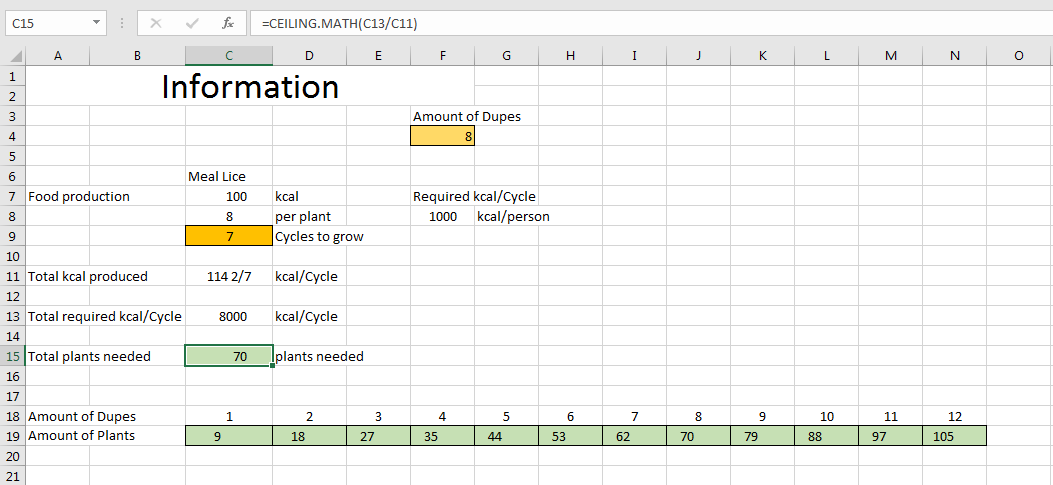Click the Information title cell

(x=250, y=87)
